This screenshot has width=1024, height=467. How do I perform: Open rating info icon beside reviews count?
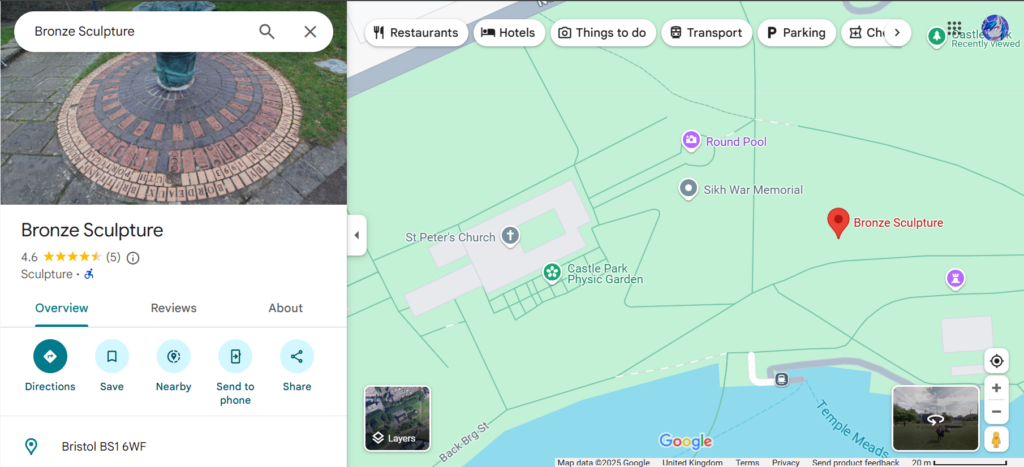point(133,257)
